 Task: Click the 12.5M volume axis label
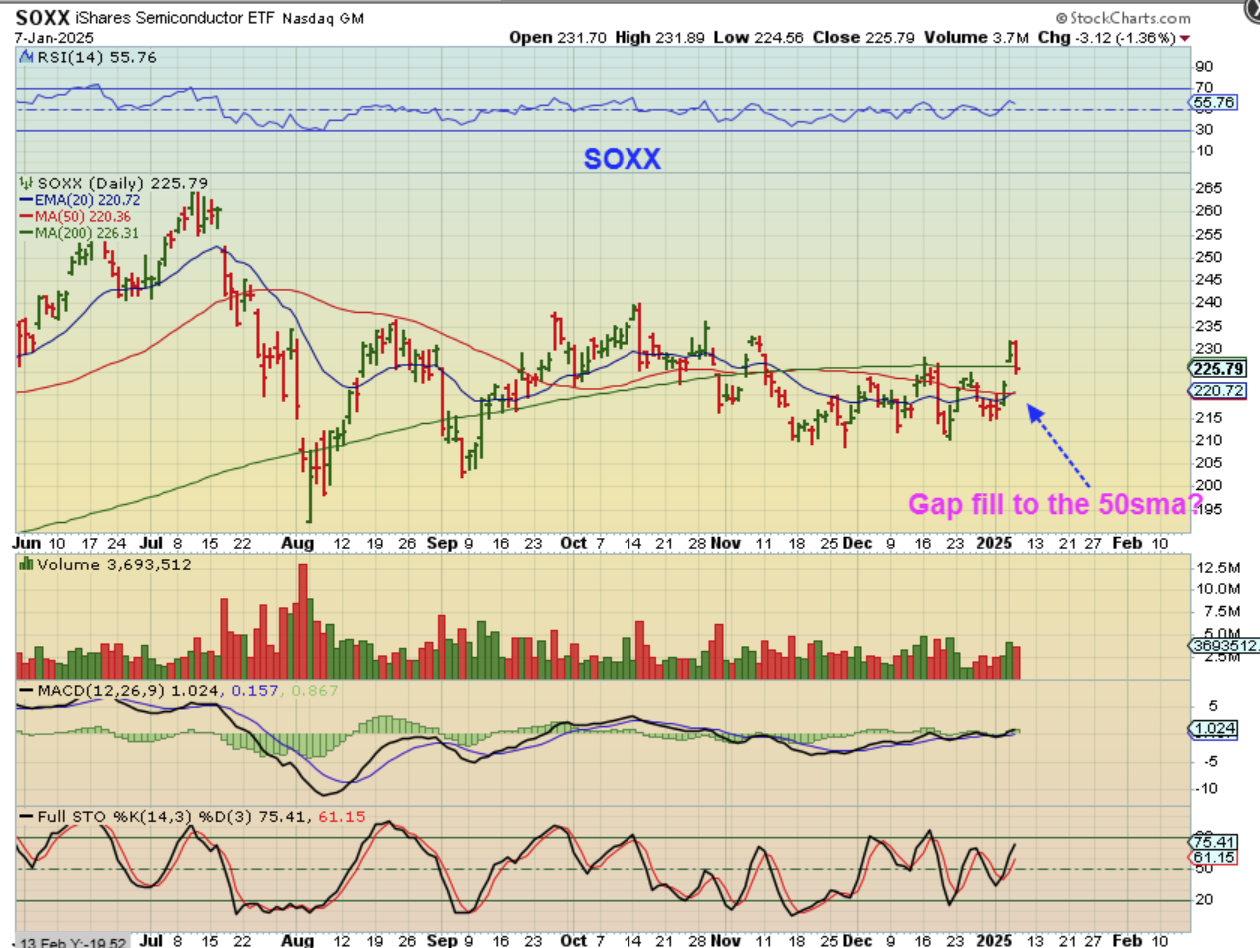1216,568
